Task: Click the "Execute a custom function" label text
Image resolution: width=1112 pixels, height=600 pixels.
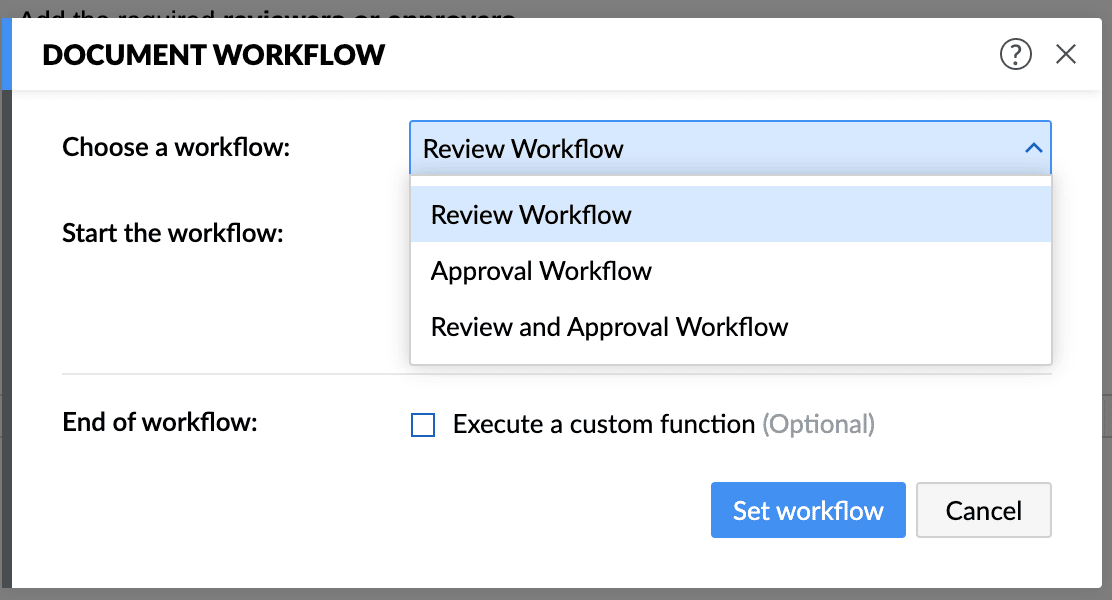Action: 603,425
